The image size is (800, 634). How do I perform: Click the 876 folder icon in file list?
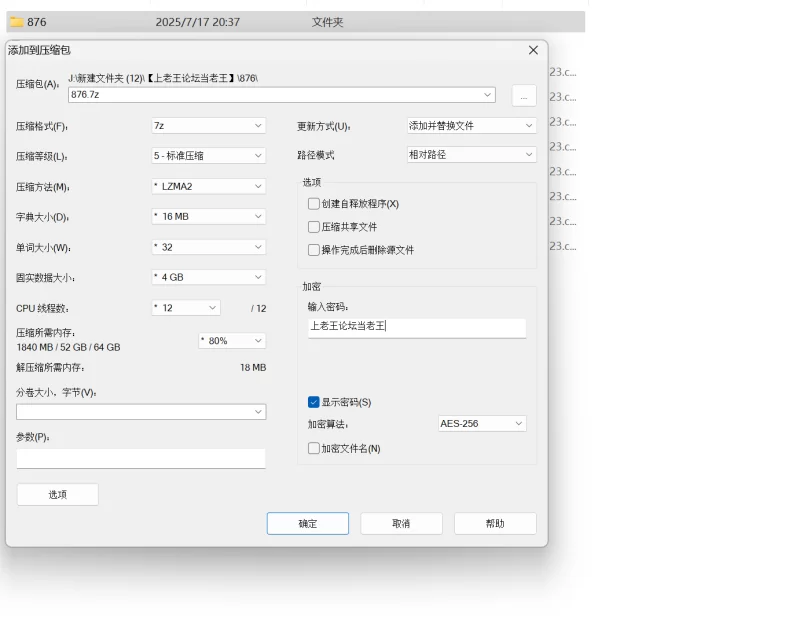coord(17,22)
